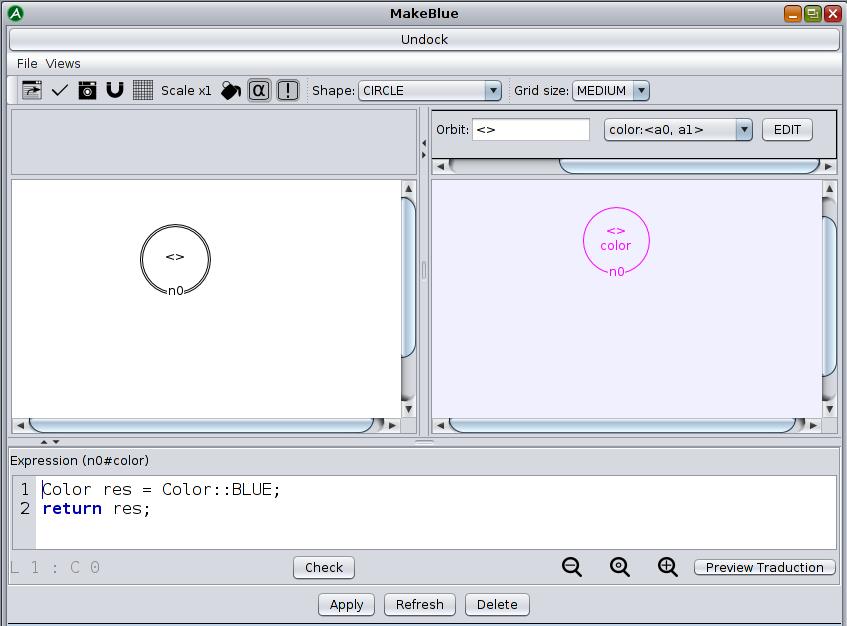Click orbit panel scroll-left arrow
847x626 pixels.
pos(440,166)
